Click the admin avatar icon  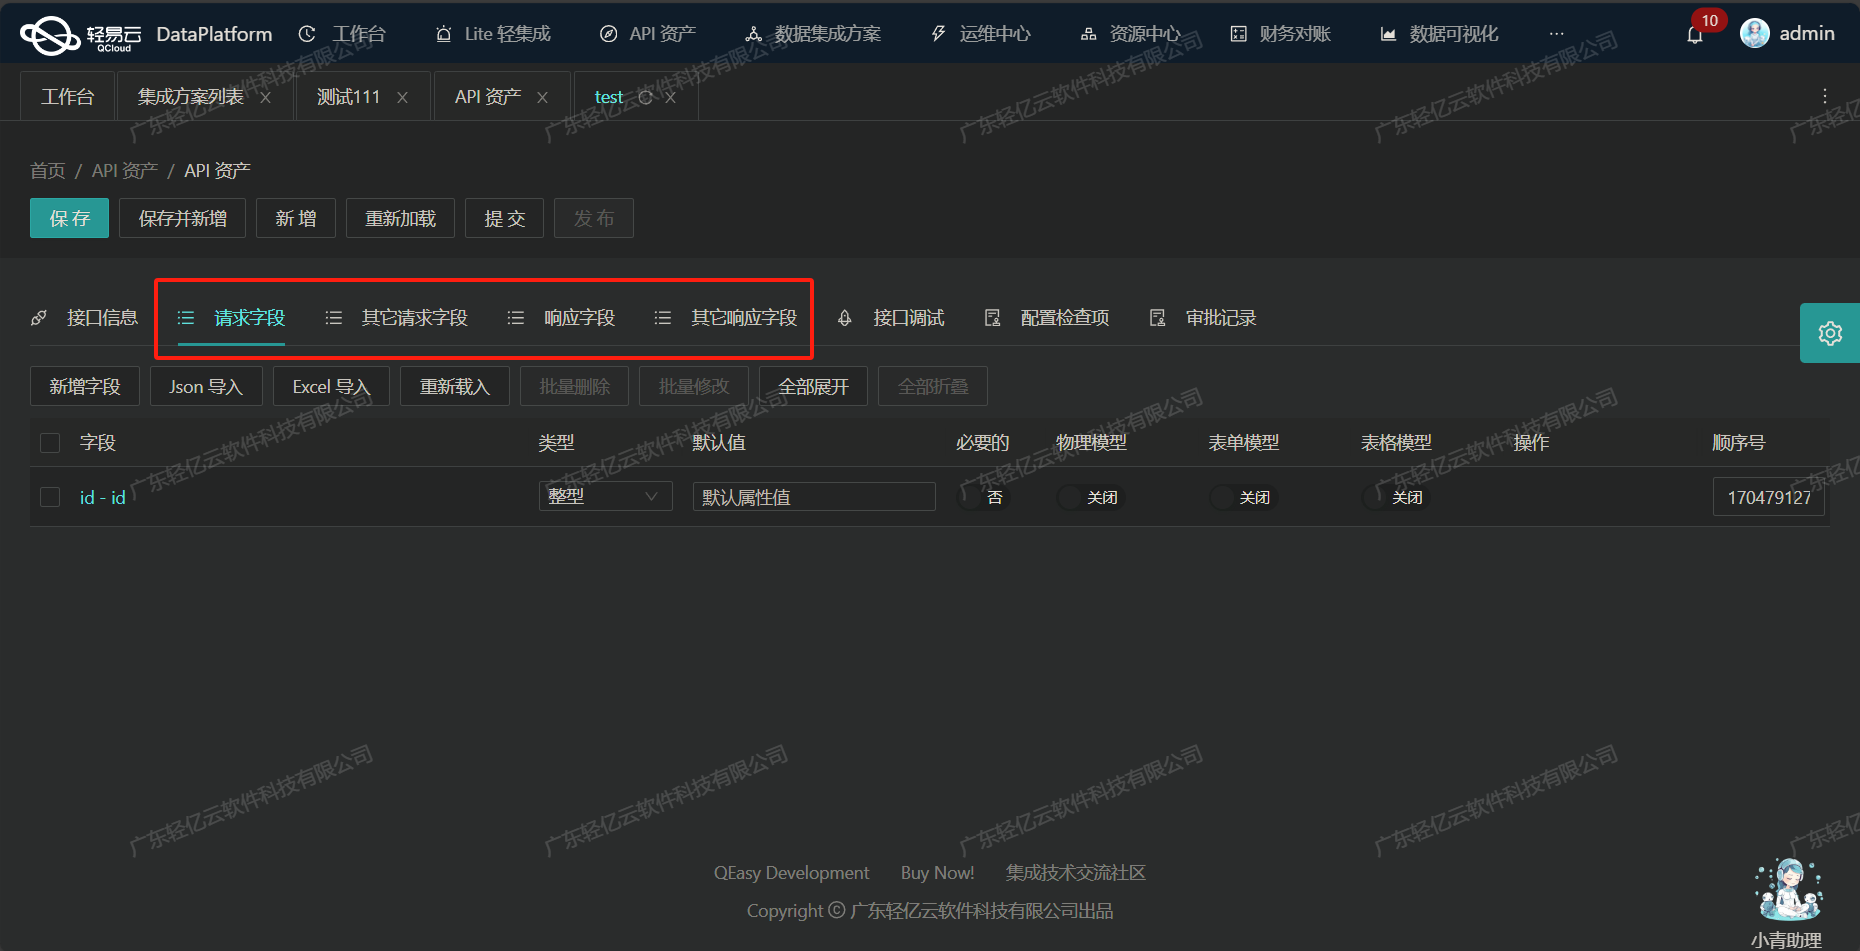tap(1755, 33)
